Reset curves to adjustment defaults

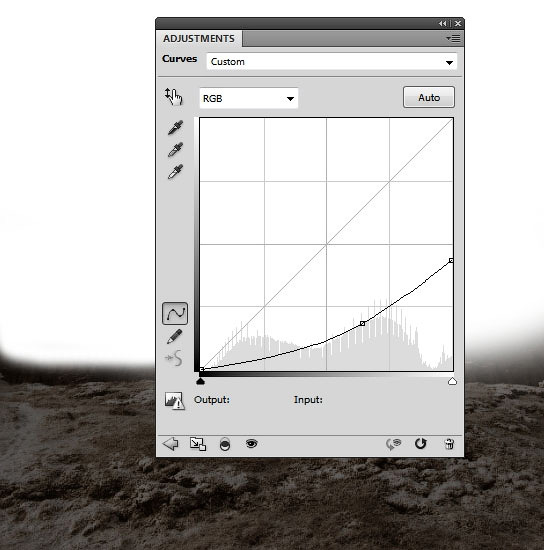420,444
